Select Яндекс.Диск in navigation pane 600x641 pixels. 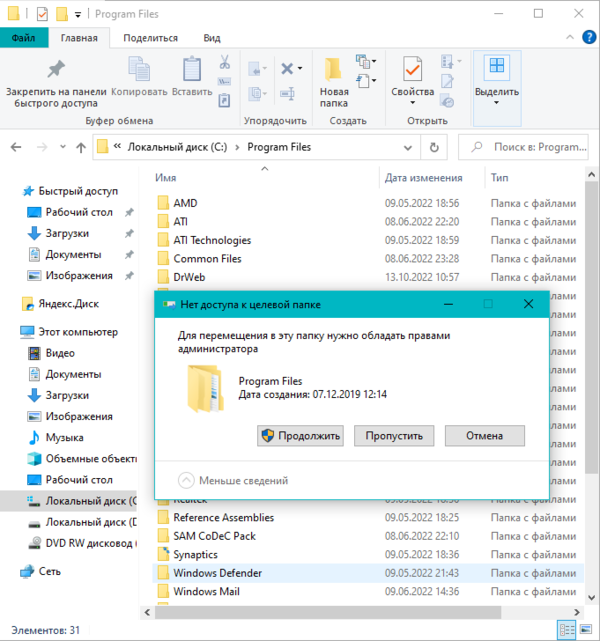[x=69, y=303]
